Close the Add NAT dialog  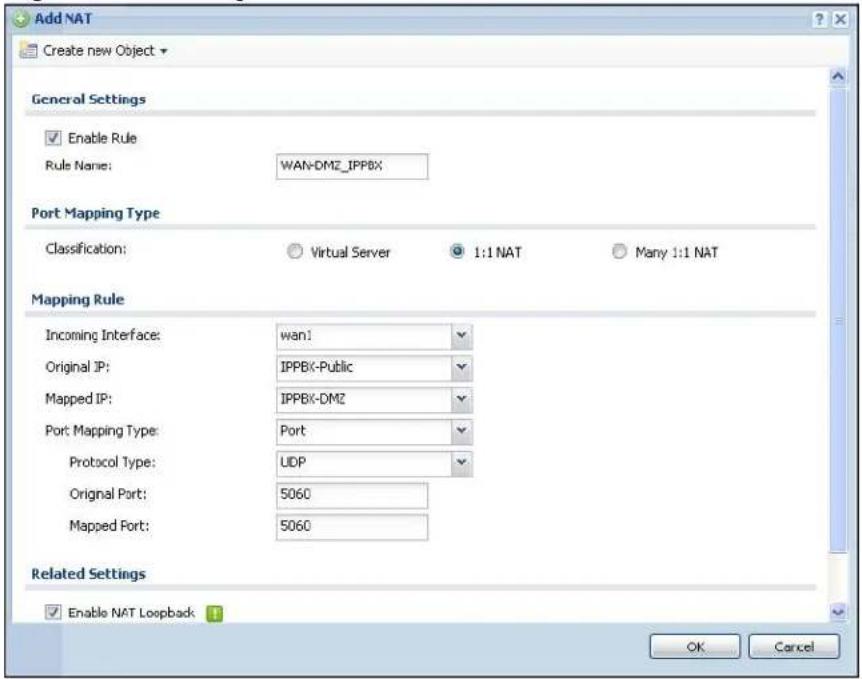pos(841,19)
